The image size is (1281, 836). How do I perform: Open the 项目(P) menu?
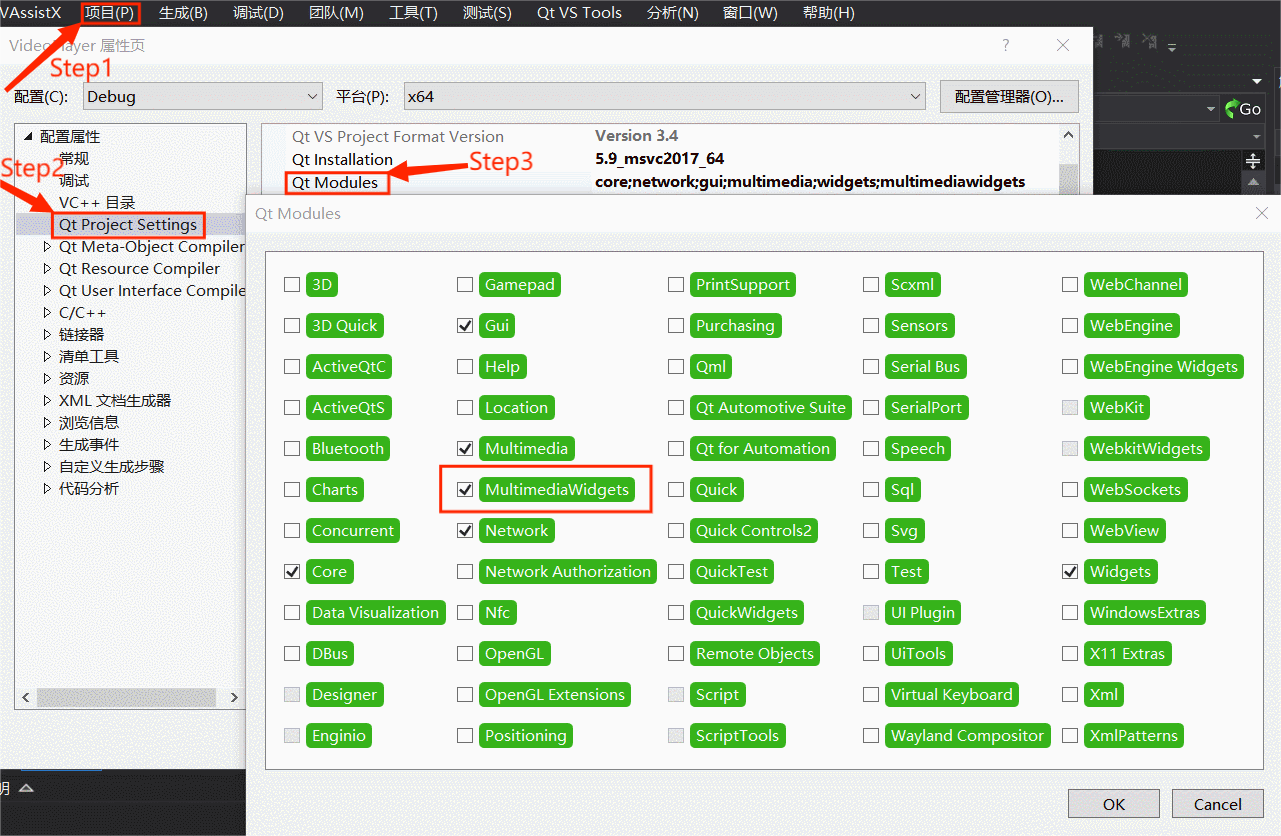(110, 13)
